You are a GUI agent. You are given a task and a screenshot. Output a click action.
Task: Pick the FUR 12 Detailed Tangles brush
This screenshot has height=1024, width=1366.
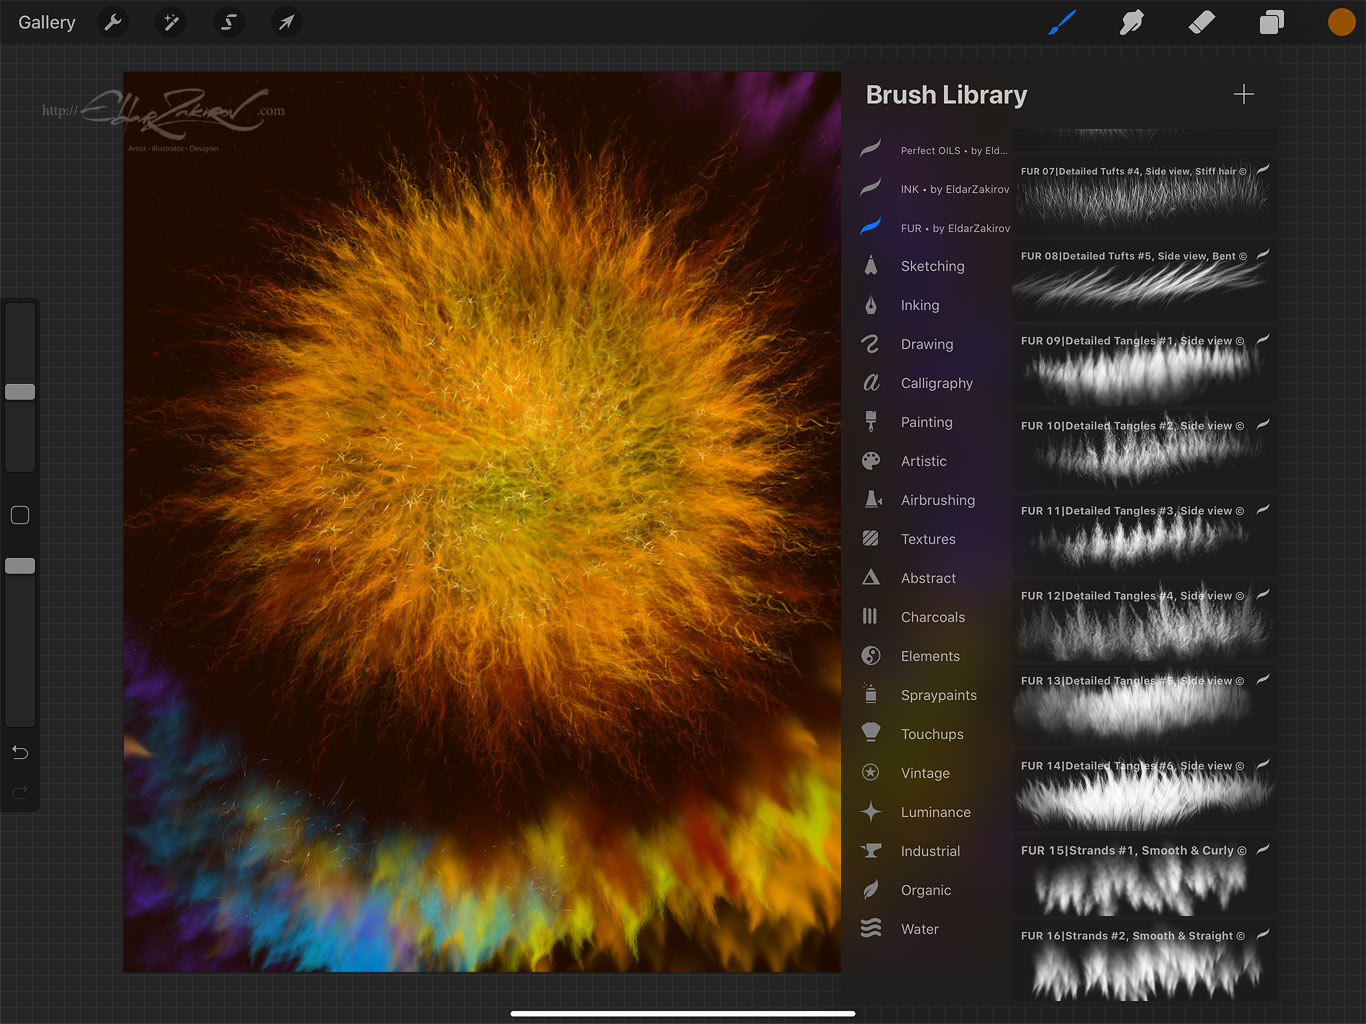coord(1142,619)
